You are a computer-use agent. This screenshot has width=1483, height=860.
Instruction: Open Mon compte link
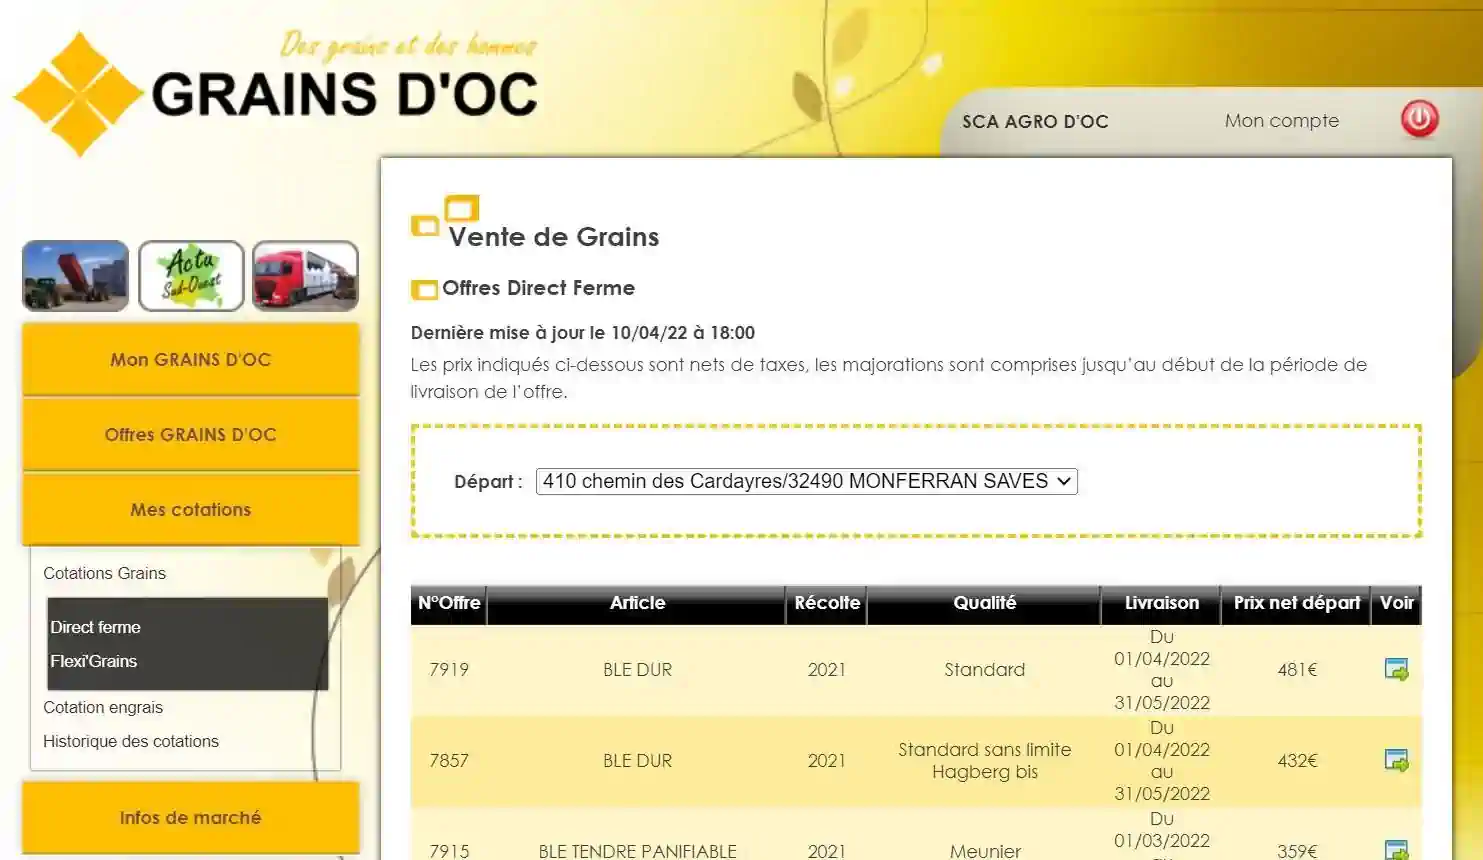[1282, 121]
